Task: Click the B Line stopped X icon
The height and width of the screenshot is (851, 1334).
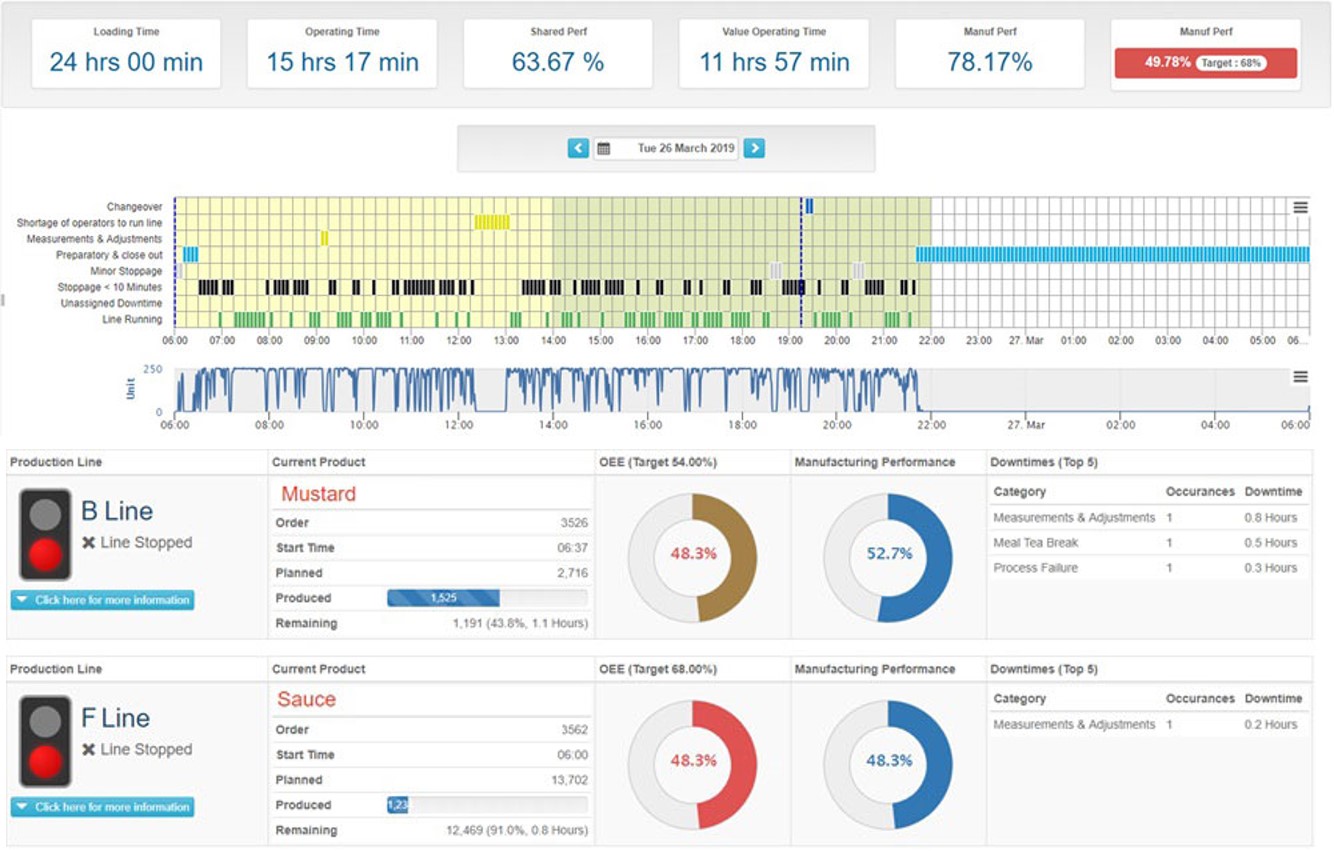Action: [88, 543]
